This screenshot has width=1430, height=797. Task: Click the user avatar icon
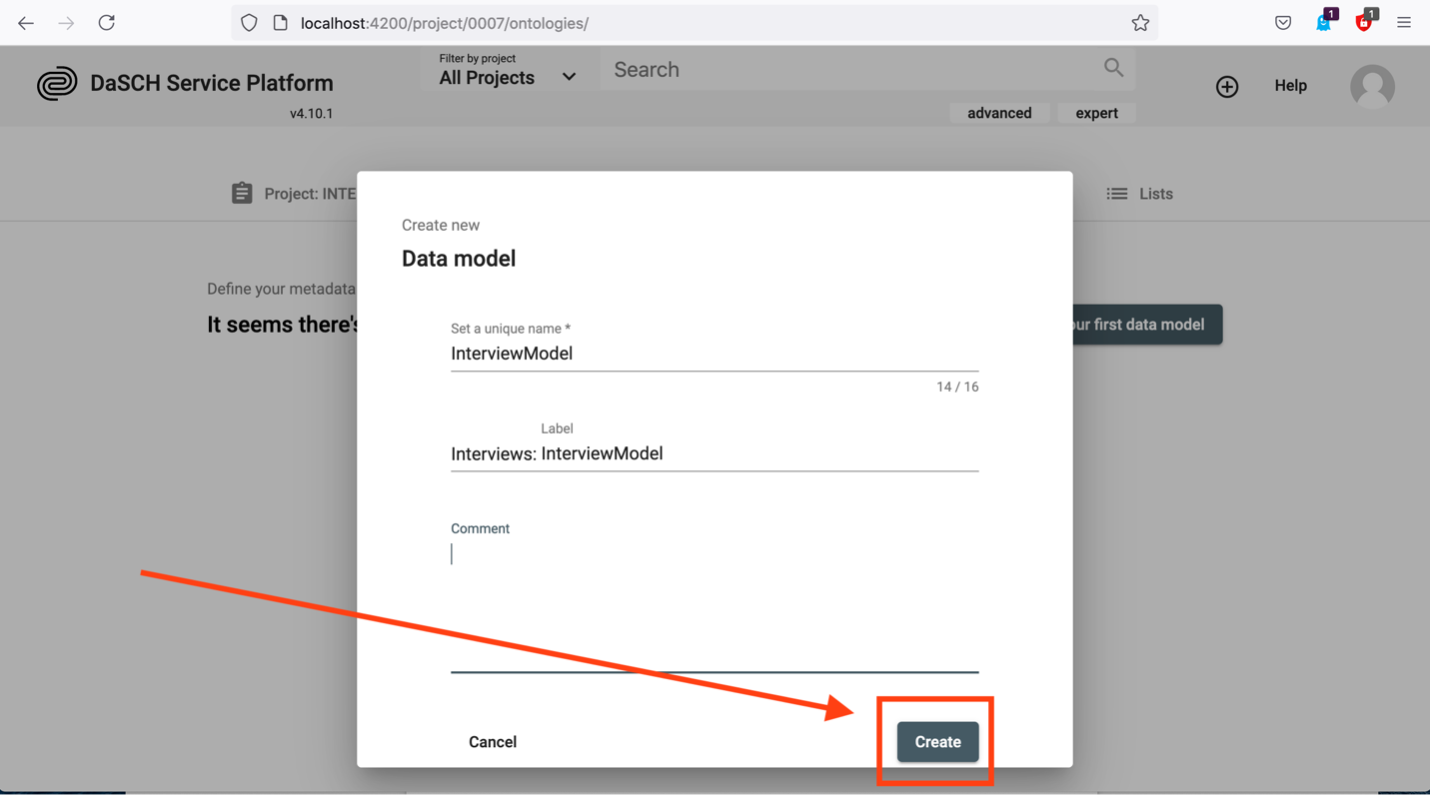1372,86
